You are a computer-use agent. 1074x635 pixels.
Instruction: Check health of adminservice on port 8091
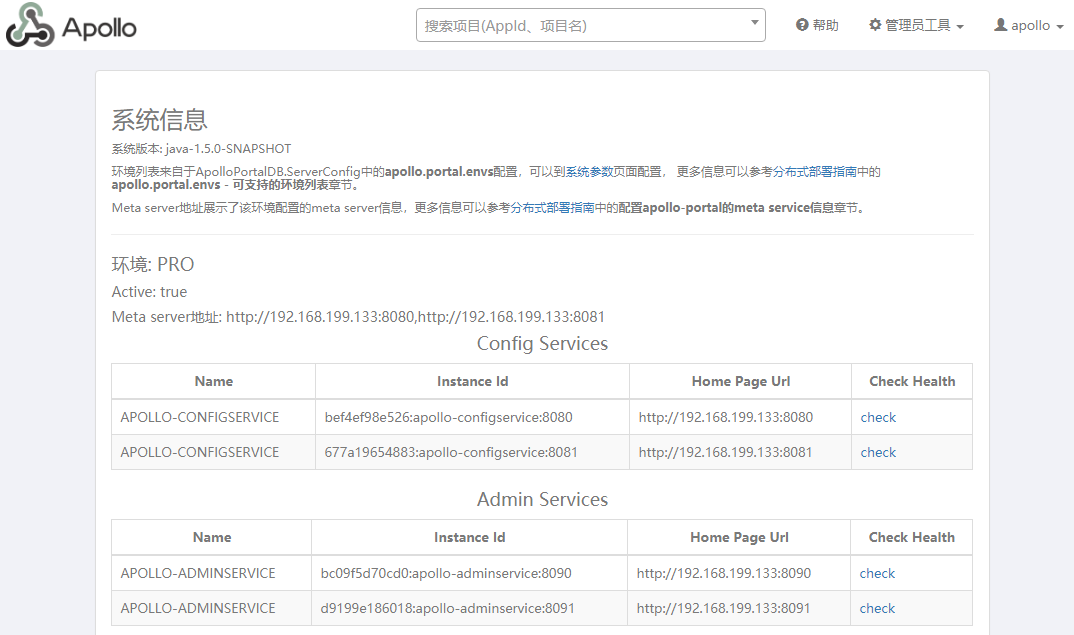pos(877,608)
